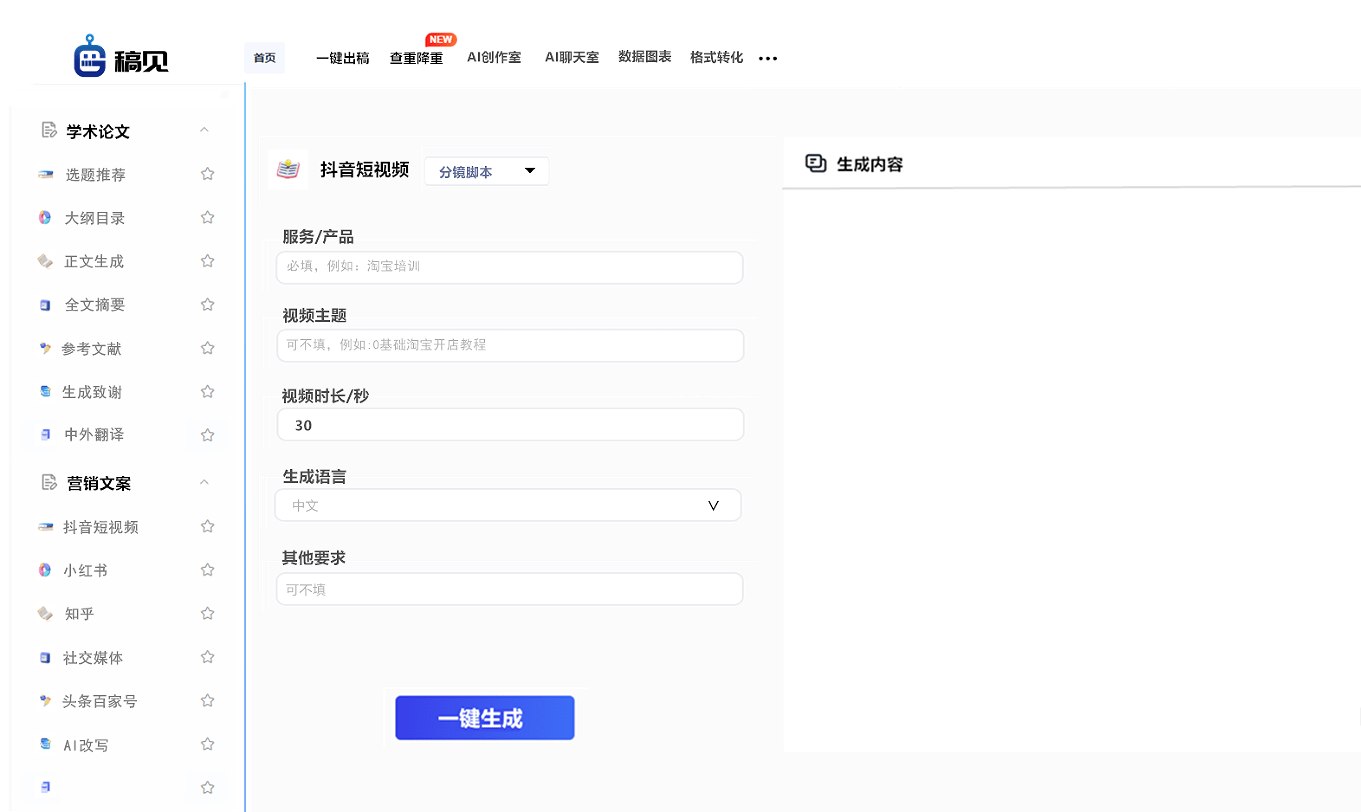This screenshot has width=1361, height=812.
Task: Open the 生成语言 dropdown showing 中文
Action: click(508, 505)
